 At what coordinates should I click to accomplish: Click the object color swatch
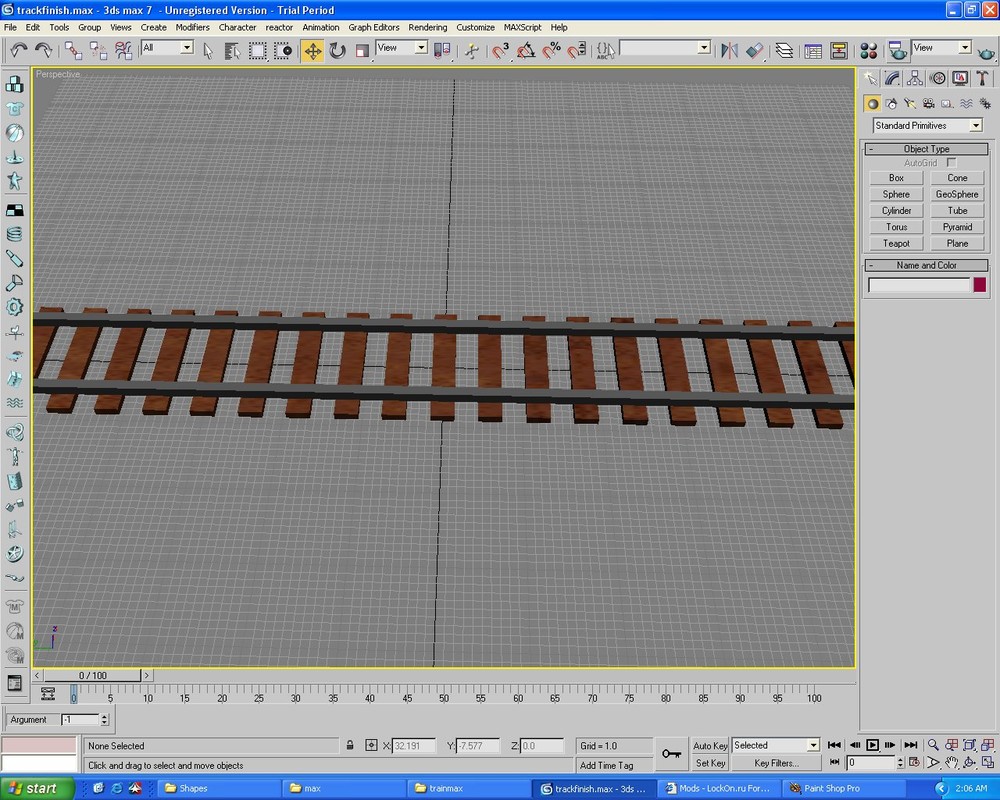(x=979, y=285)
